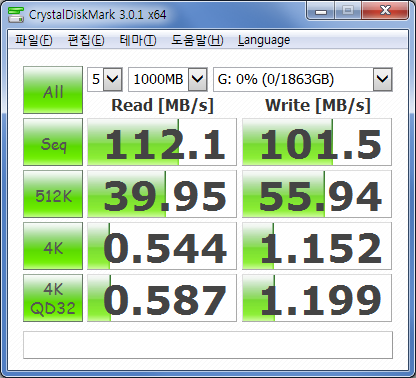This screenshot has width=416, height=378.
Task: Start the Seq benchmark test
Action: click(x=53, y=142)
